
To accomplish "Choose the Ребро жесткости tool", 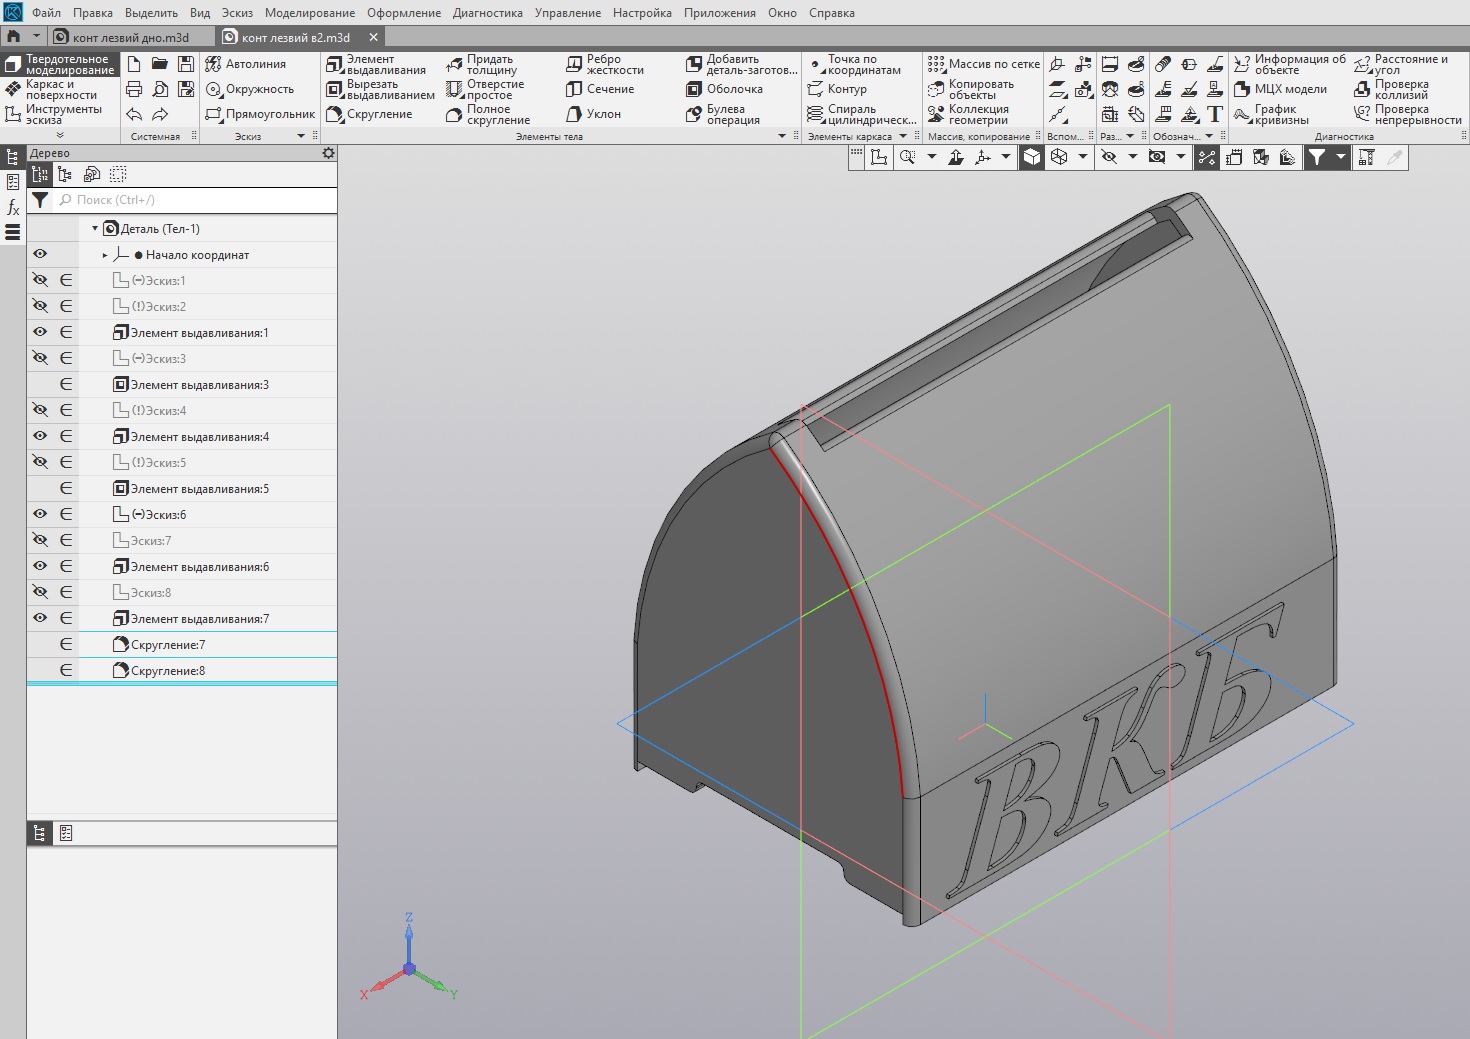I will [x=605, y=65].
